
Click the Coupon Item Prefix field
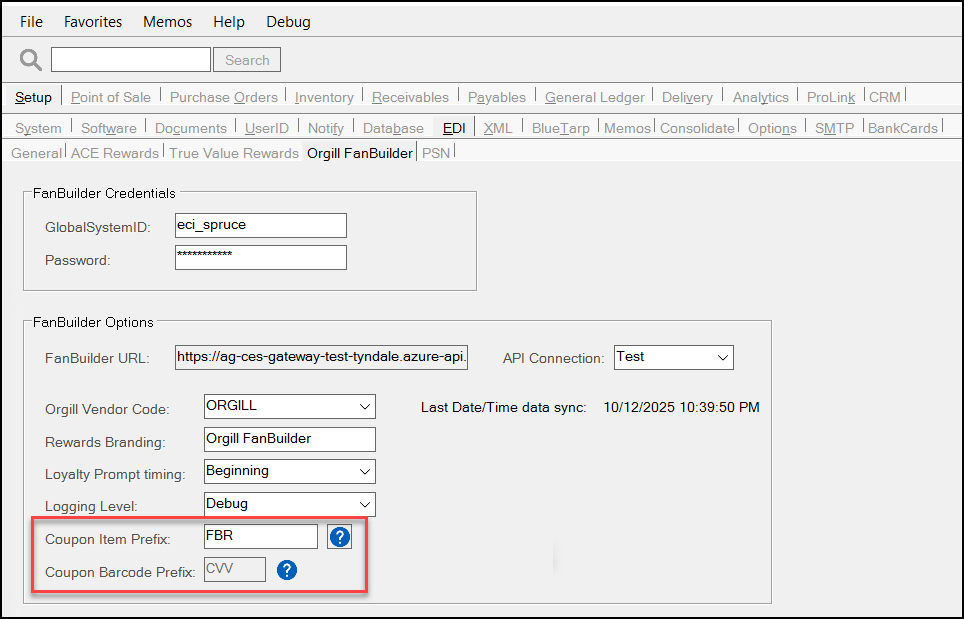[x=260, y=537]
